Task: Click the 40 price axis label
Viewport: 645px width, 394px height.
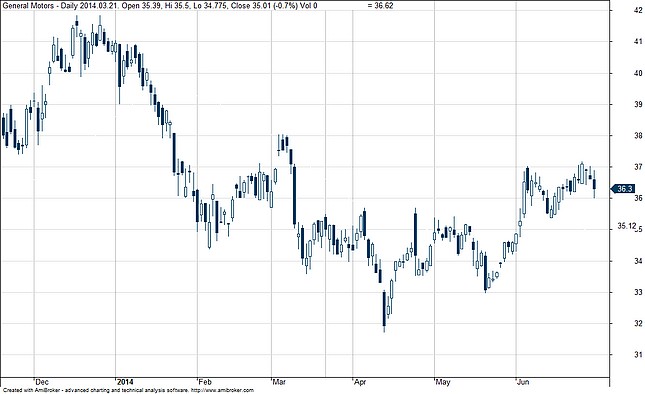Action: (638, 73)
